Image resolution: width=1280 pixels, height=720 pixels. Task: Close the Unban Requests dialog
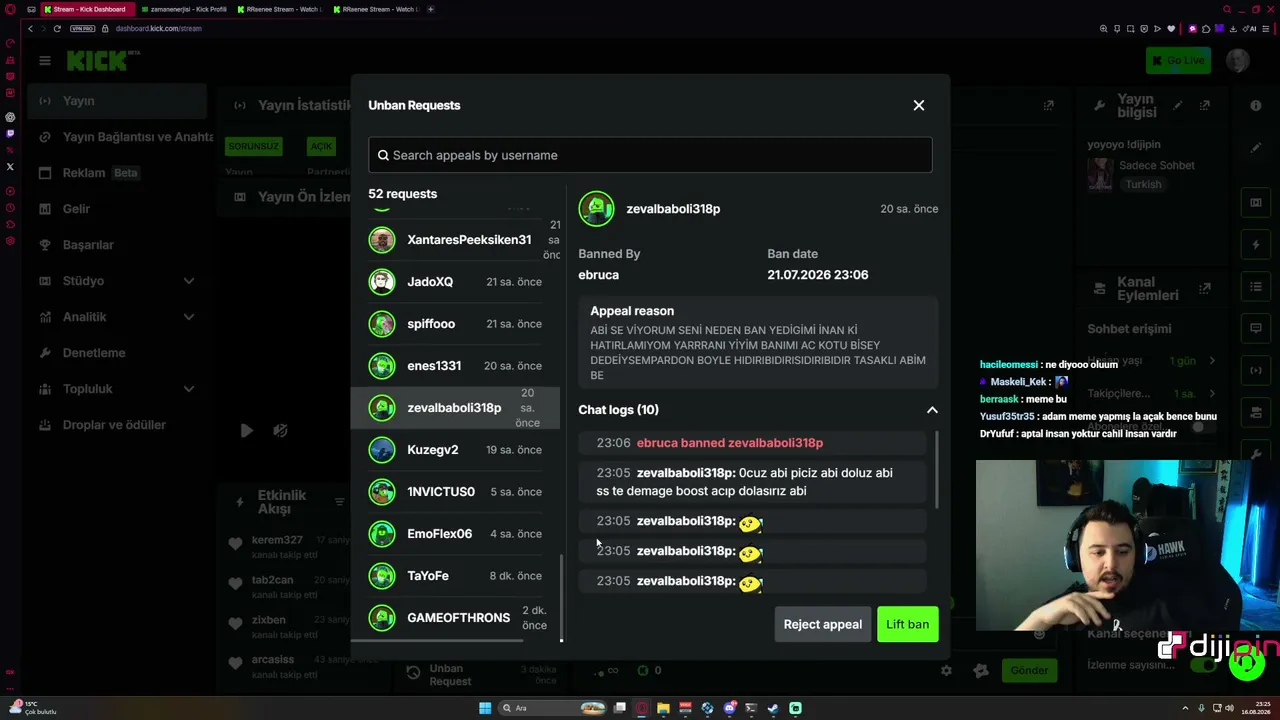tap(918, 105)
